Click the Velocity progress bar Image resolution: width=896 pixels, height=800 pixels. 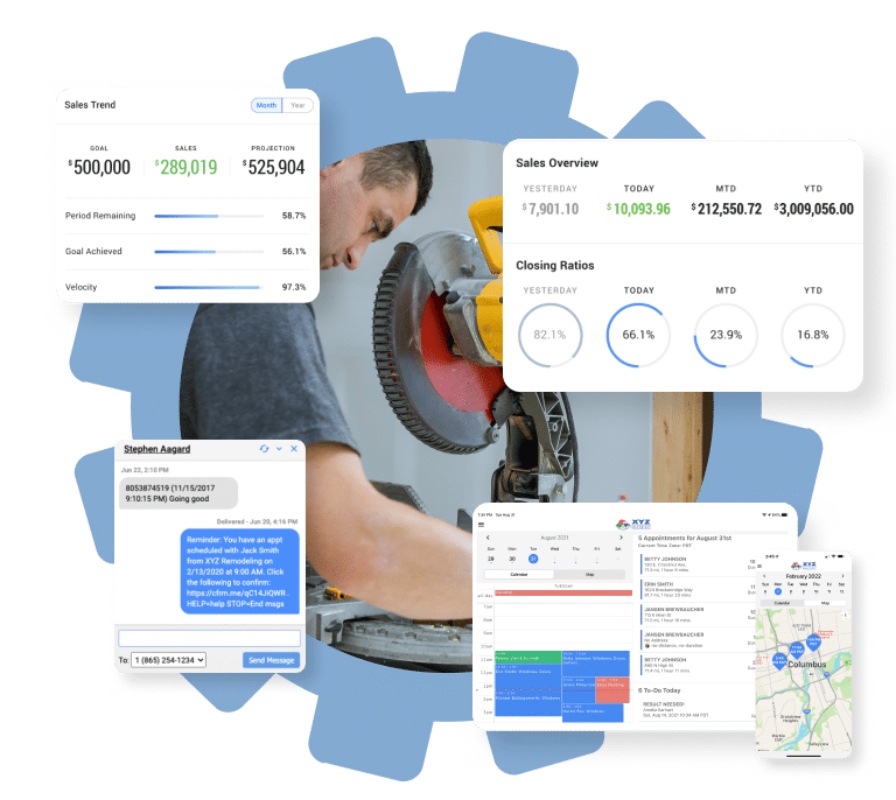pyautogui.click(x=209, y=287)
